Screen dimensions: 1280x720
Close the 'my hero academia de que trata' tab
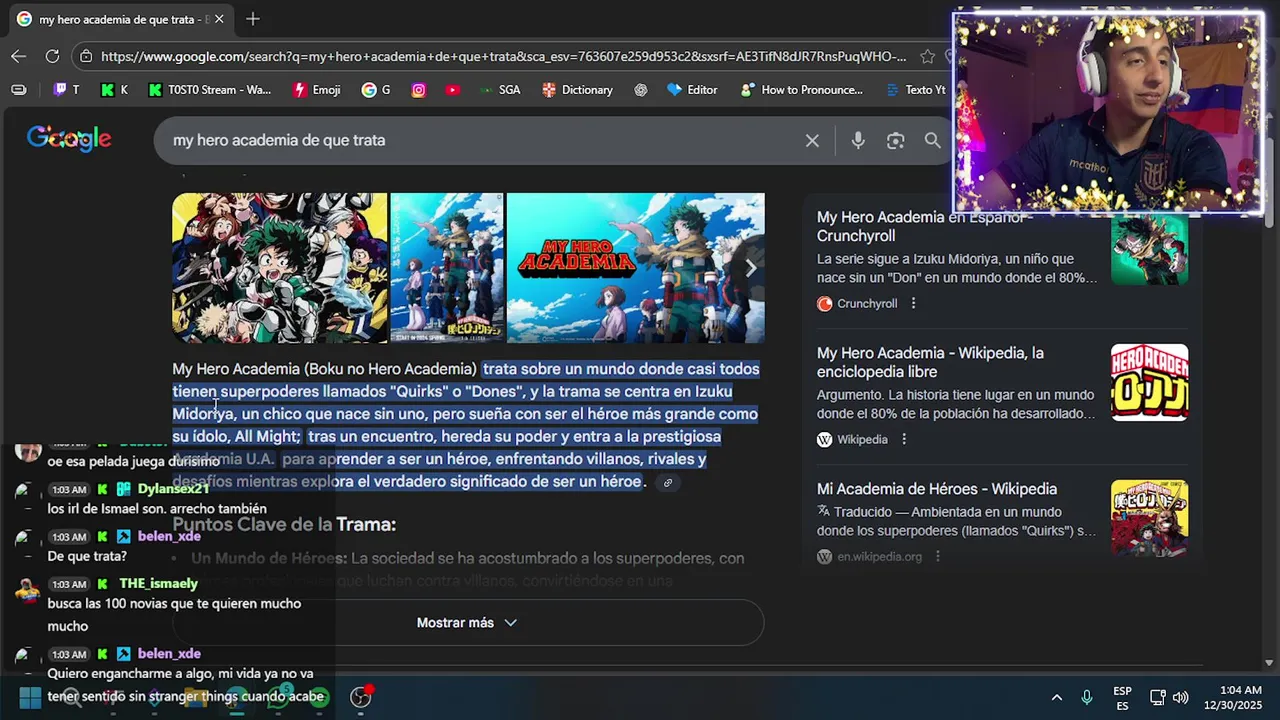pos(220,19)
